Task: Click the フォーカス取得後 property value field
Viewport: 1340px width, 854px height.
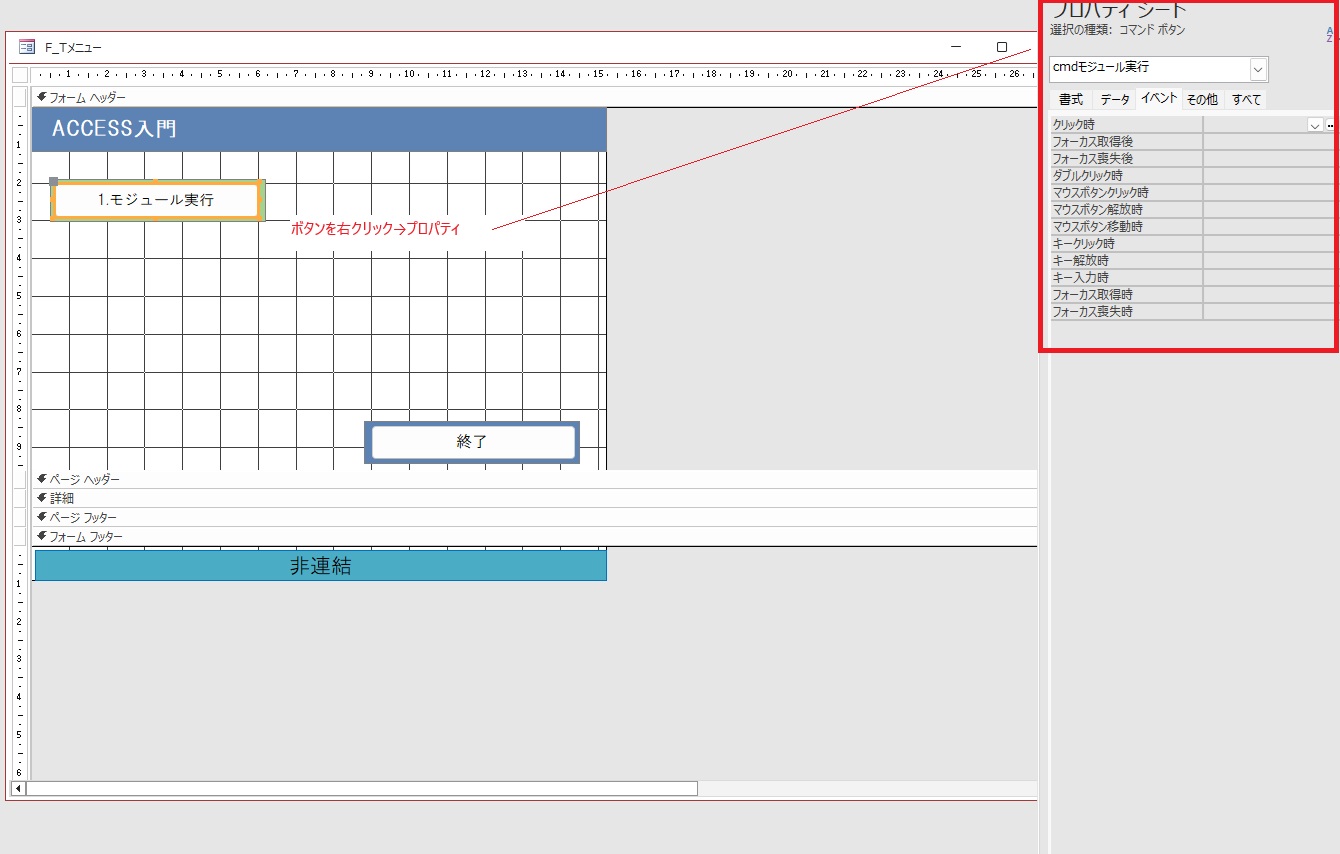Action: tap(1268, 142)
